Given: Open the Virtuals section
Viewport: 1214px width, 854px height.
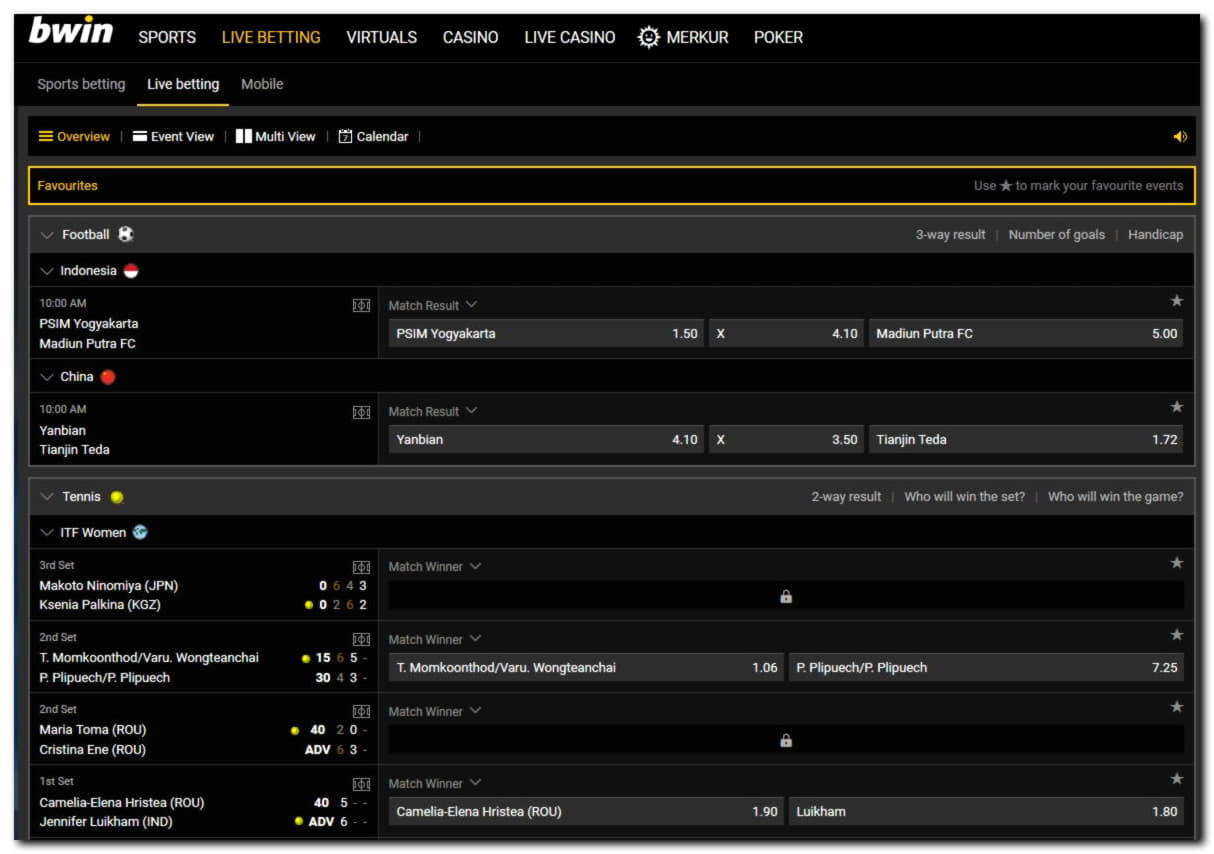Looking at the screenshot, I should tap(382, 37).
